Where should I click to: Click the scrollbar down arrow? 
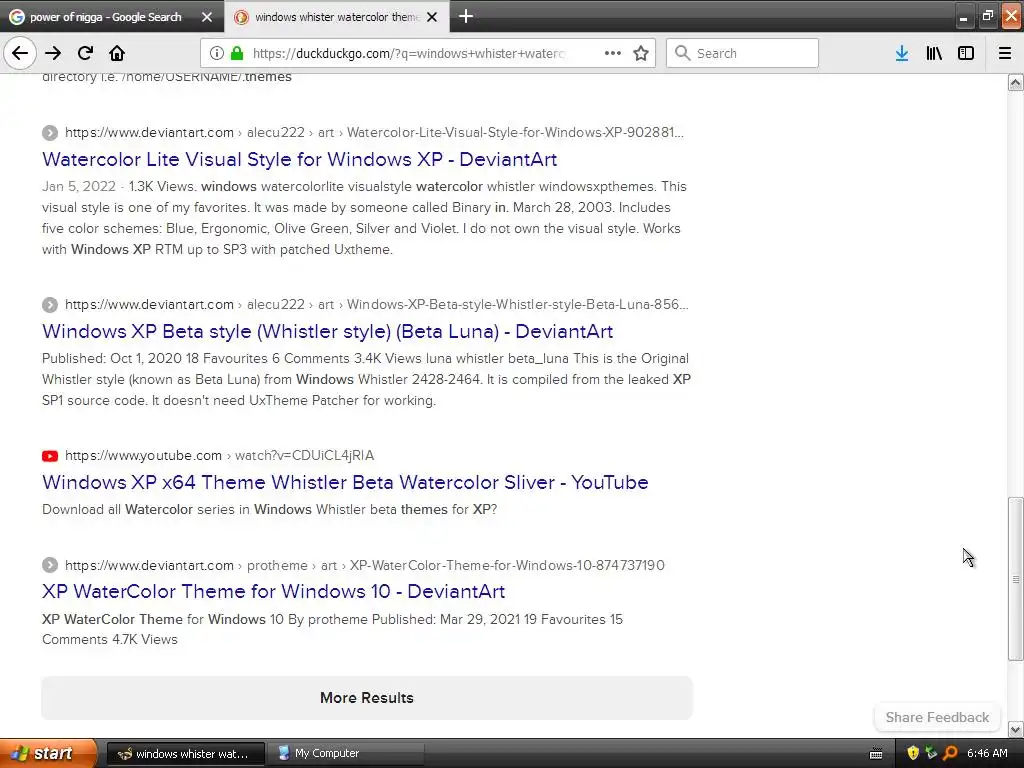coord(1016,729)
